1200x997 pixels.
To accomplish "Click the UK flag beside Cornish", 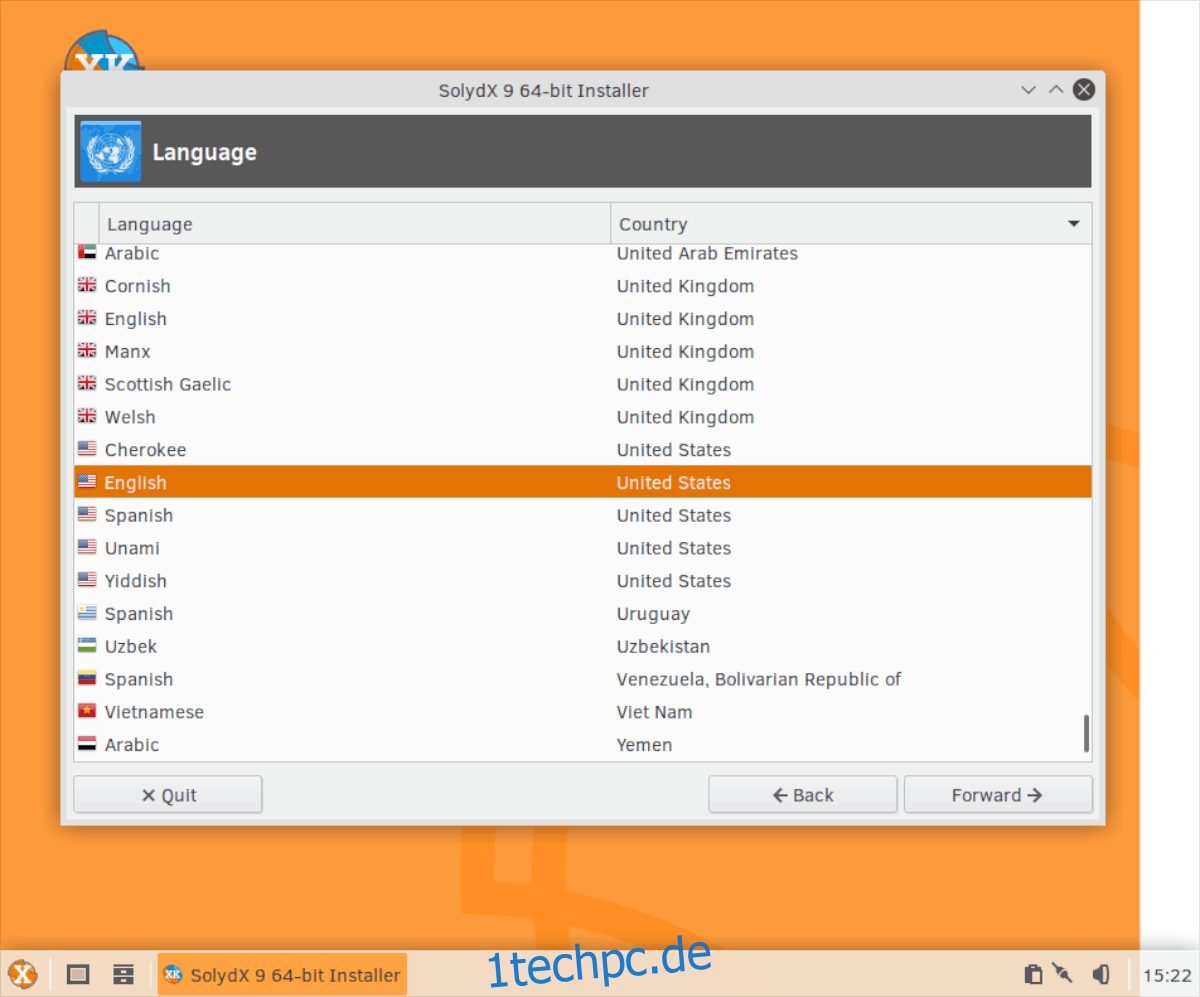I will [87, 286].
